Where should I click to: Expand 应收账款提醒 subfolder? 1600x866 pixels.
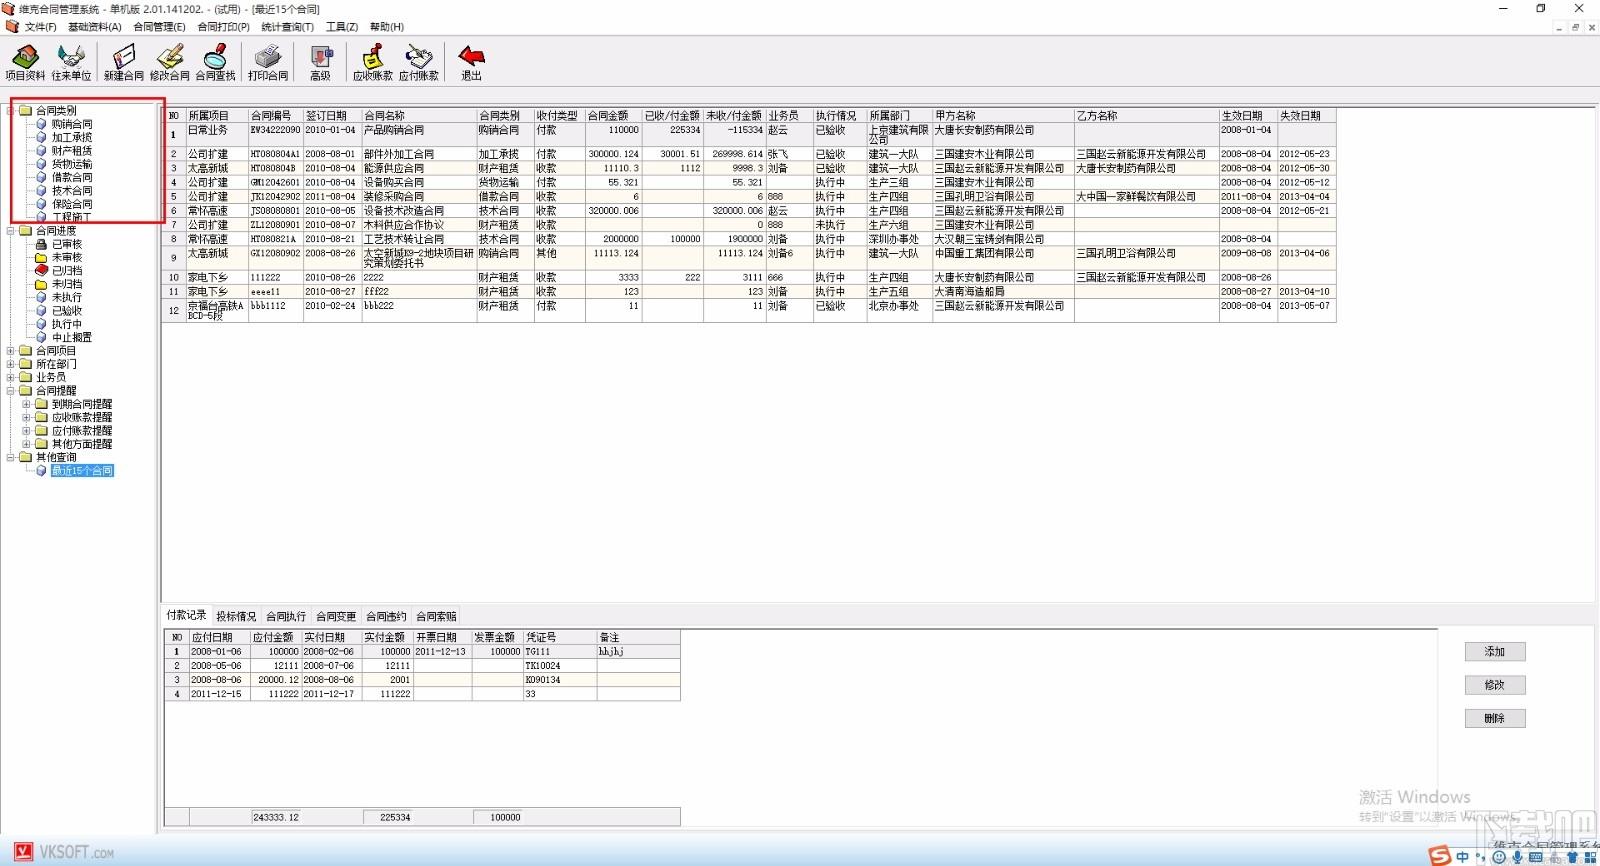[27, 417]
